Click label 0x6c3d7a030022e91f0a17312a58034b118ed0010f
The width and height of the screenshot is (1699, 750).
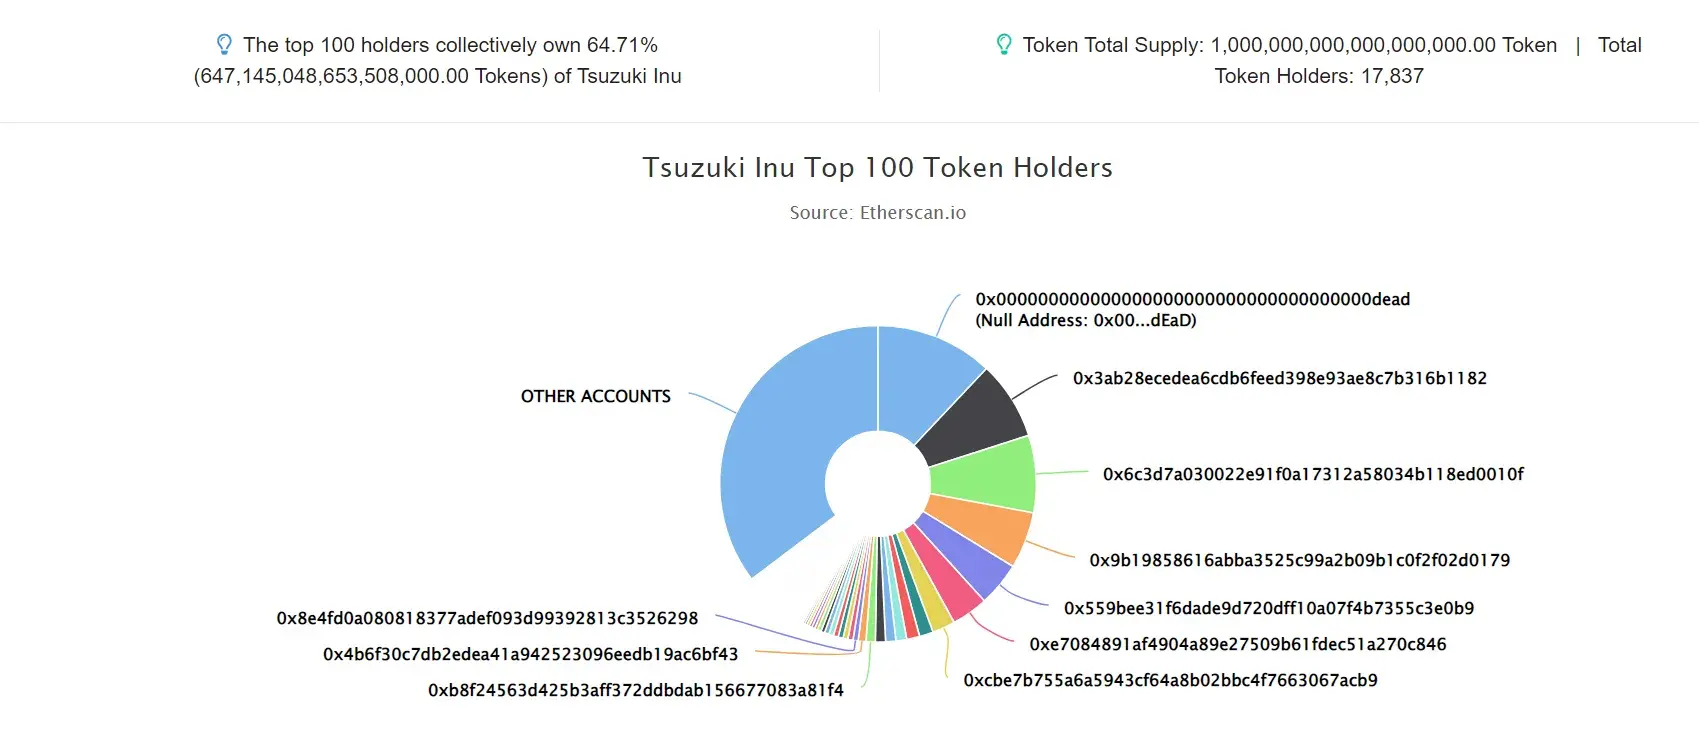pos(1313,474)
